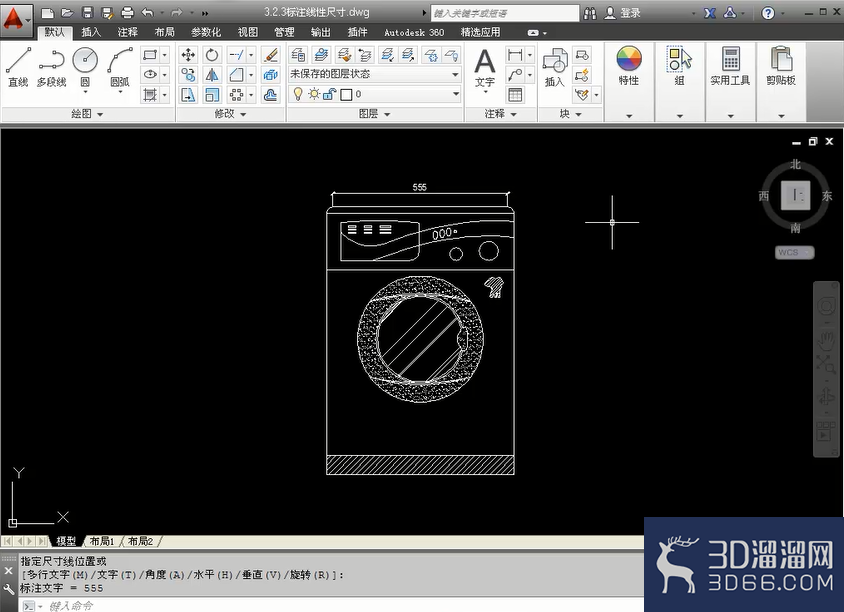Click the WCS button under the ViewCube

click(x=794, y=252)
